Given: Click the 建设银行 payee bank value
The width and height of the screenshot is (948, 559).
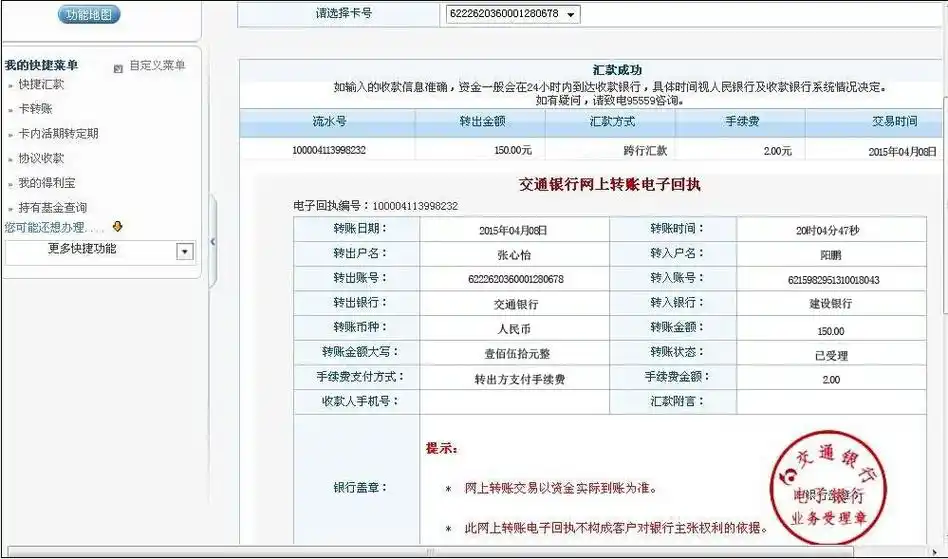Looking at the screenshot, I should coord(831,304).
